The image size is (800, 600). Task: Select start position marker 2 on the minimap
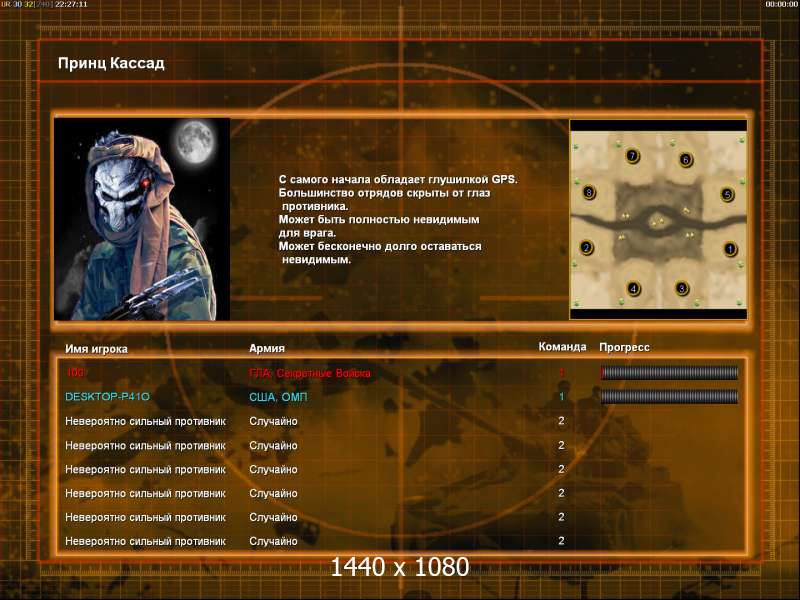pyautogui.click(x=586, y=247)
